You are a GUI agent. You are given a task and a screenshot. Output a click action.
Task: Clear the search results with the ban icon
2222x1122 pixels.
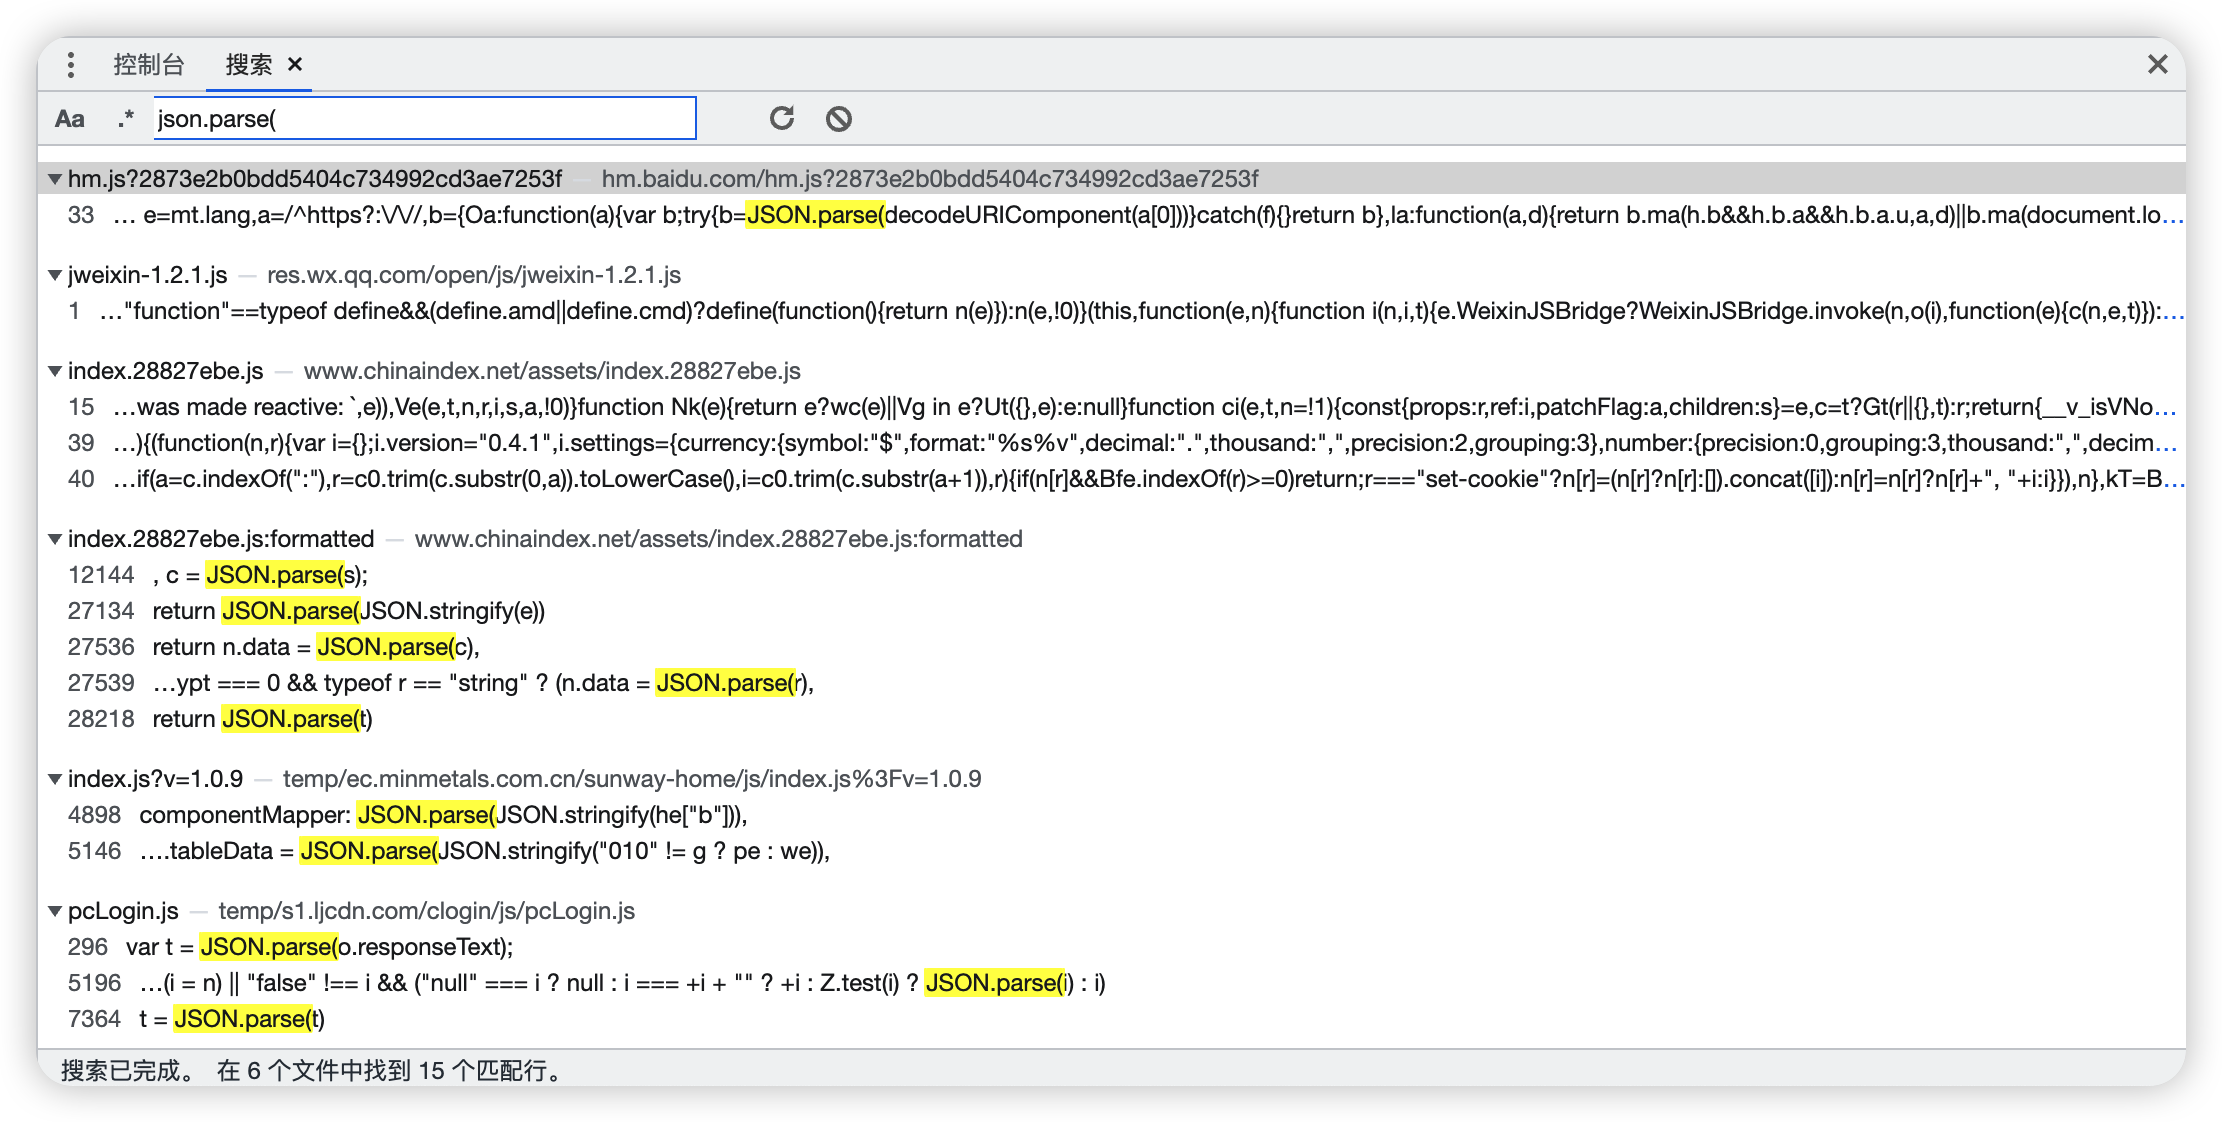pos(839,119)
